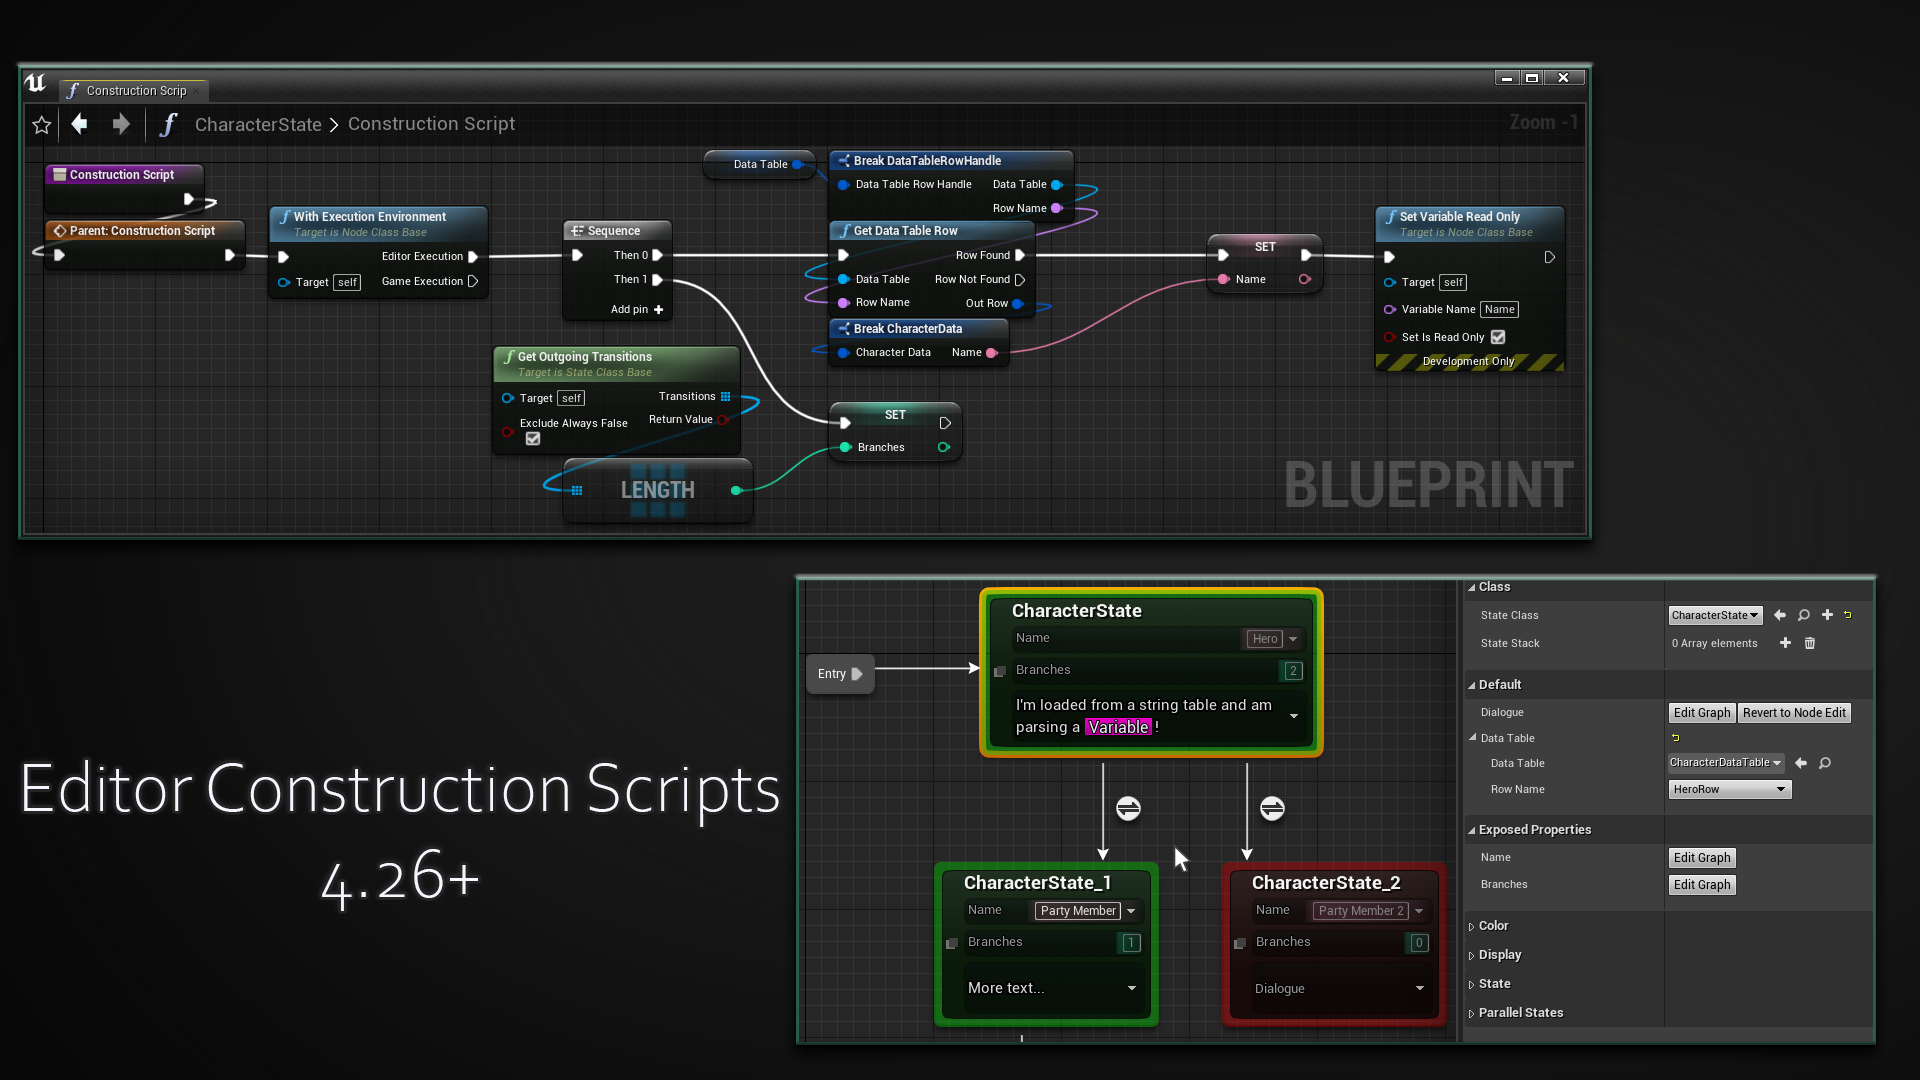Click the Party Member 2 name field on CharacterState_2
This screenshot has height=1080, width=1920.
pos(1362,910)
